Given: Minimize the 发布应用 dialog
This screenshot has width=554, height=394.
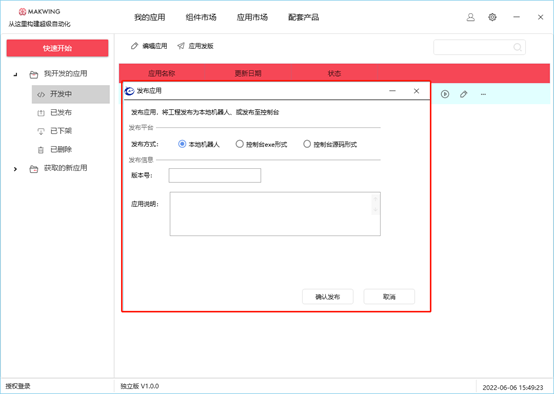Looking at the screenshot, I should (392, 91).
